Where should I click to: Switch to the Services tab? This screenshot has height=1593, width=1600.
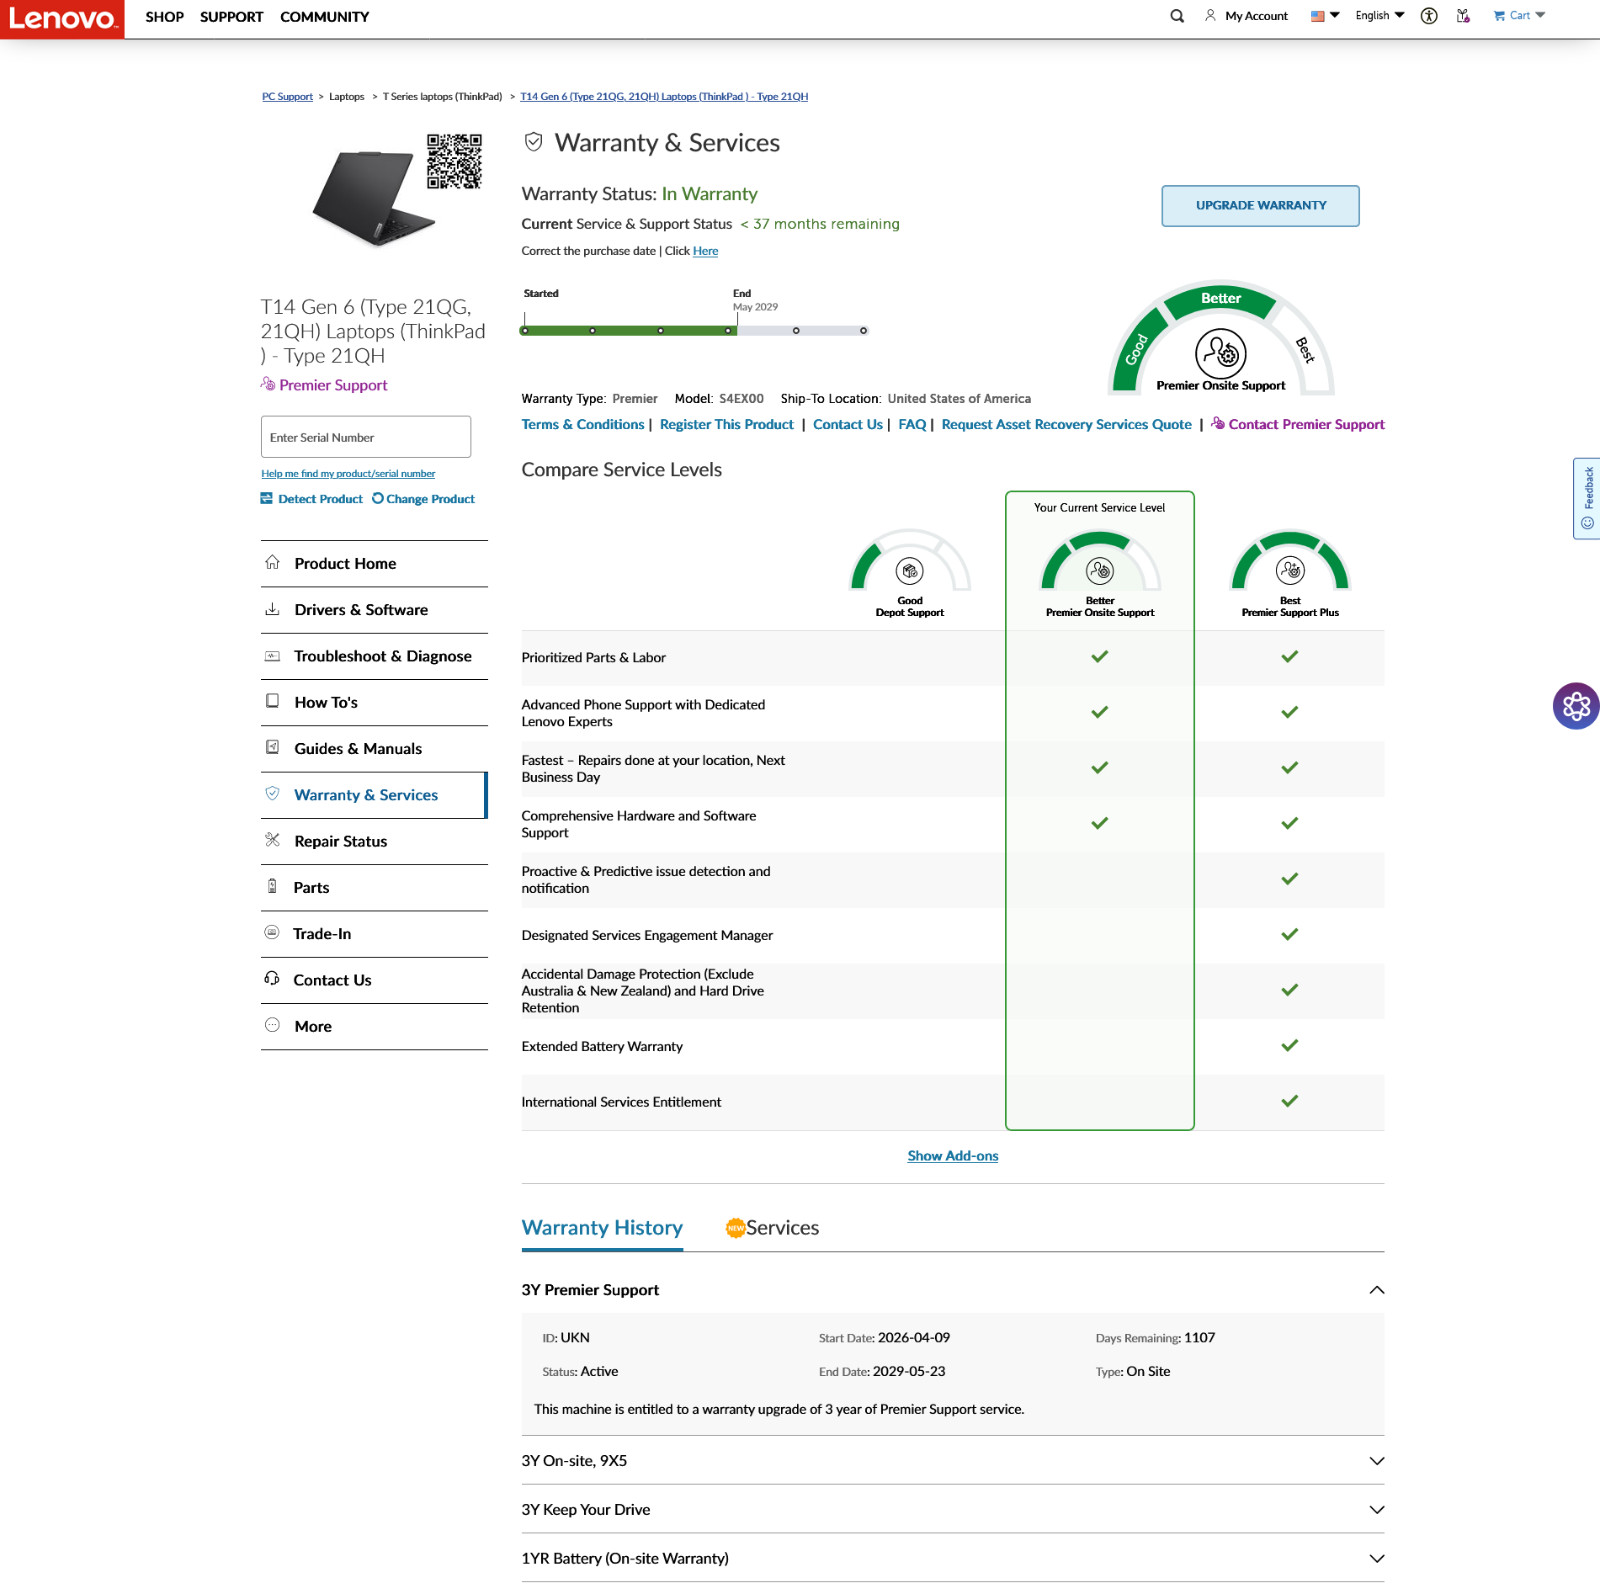772,1228
